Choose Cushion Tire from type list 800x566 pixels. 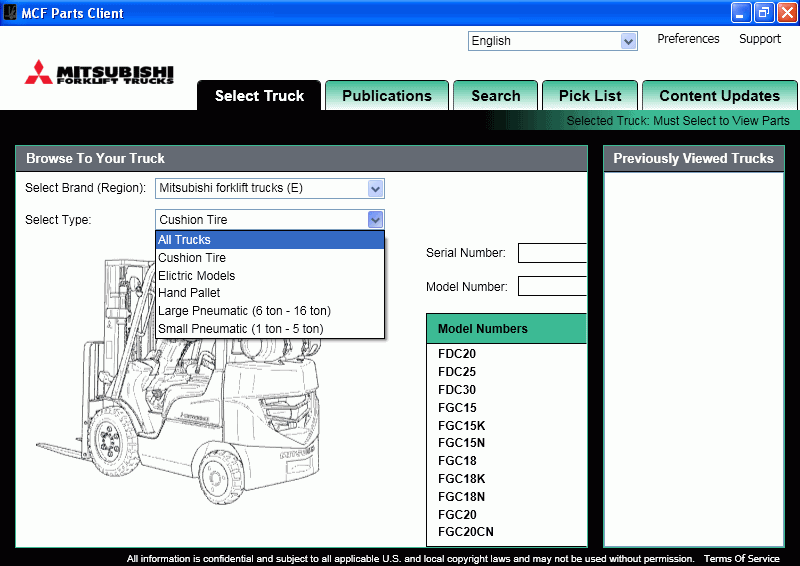[x=270, y=258]
